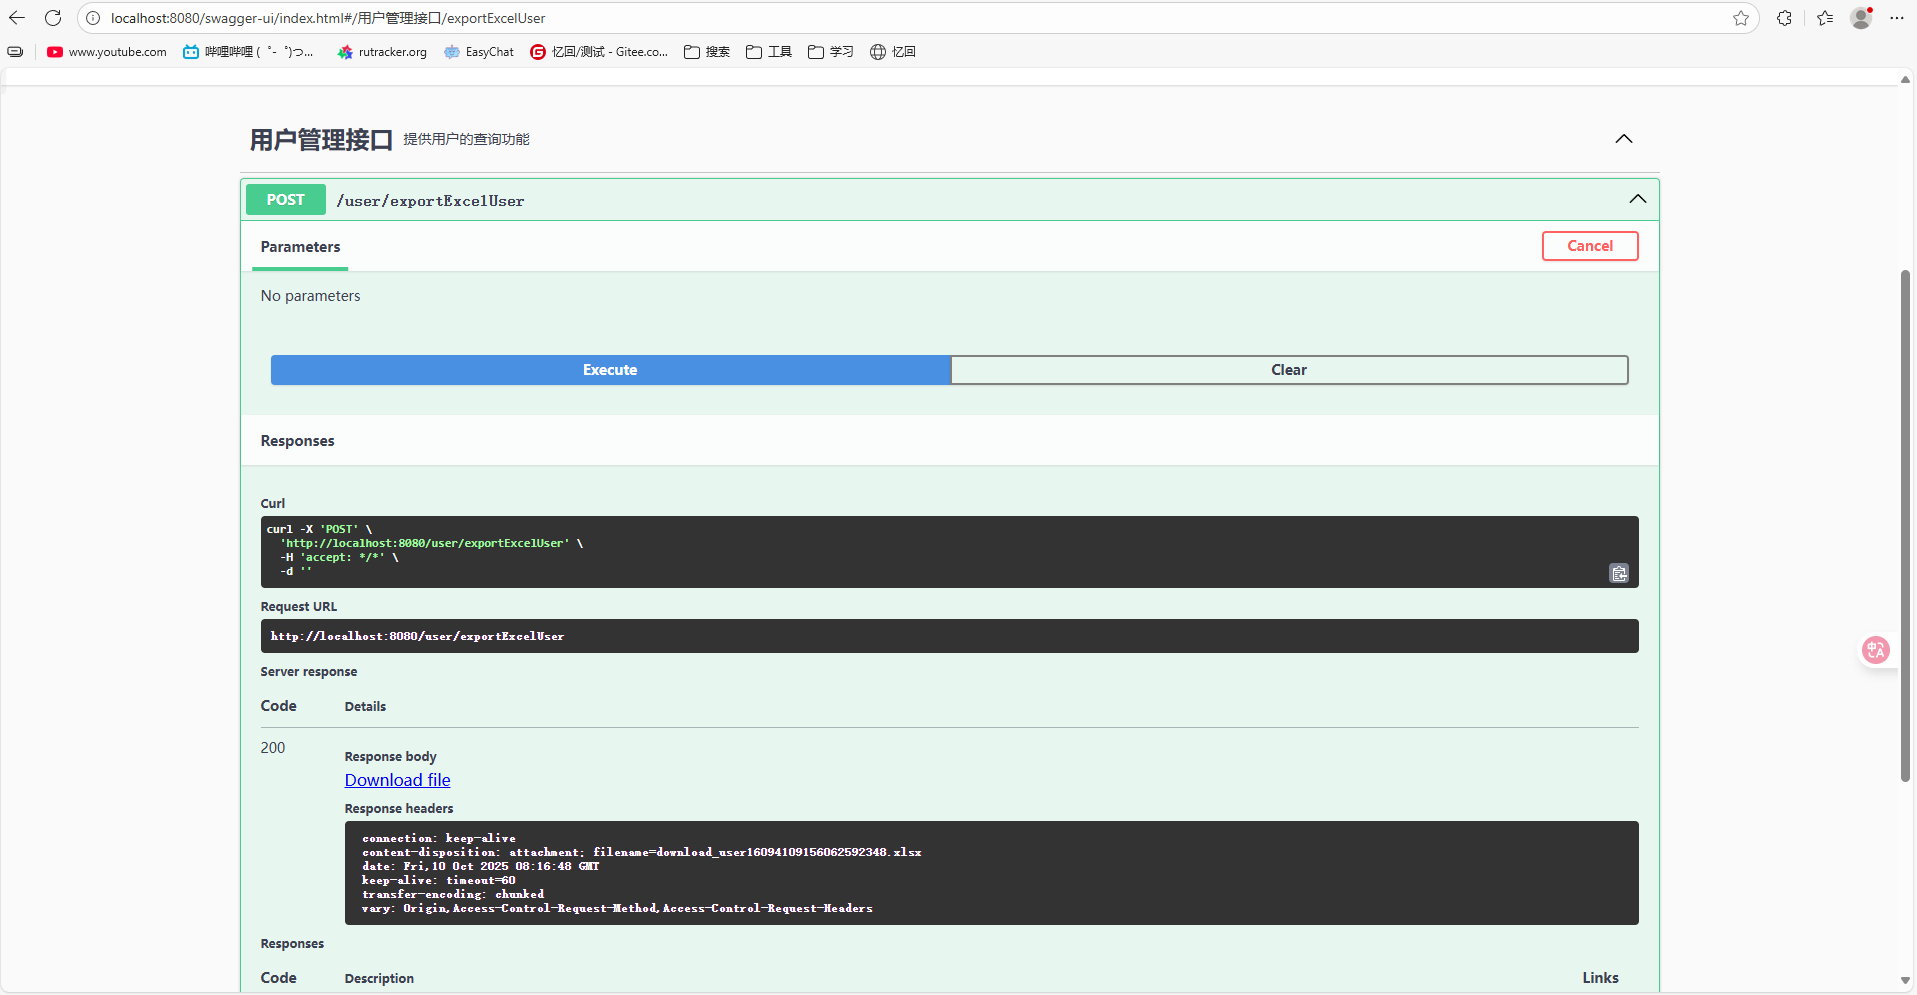Image resolution: width=1917 pixels, height=995 pixels.
Task: Select the Parameters tab
Action: tap(300, 247)
